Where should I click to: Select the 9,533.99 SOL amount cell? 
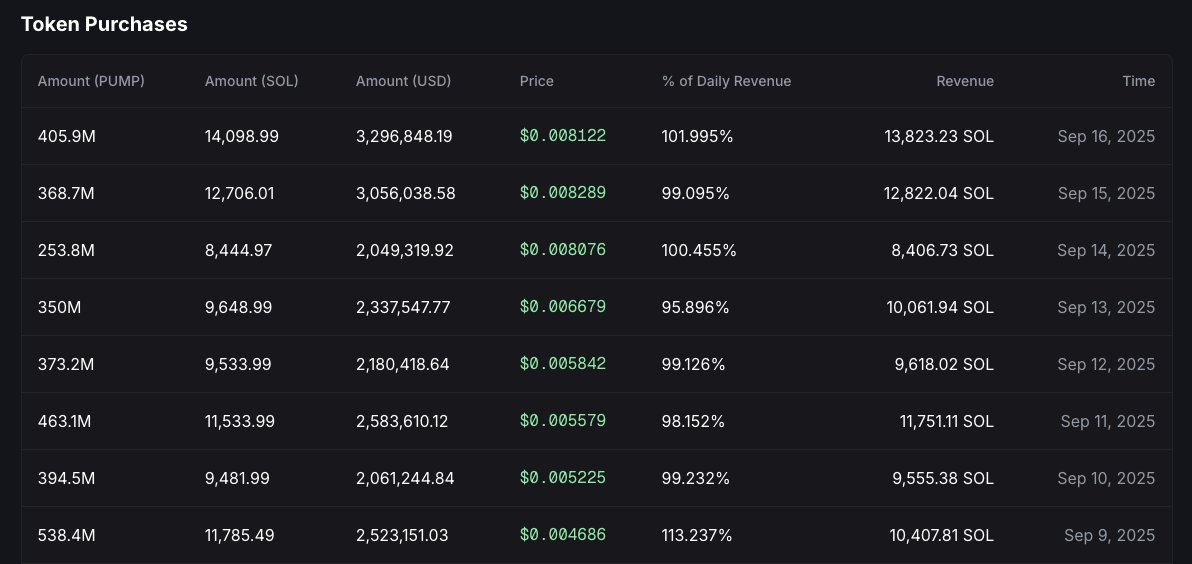(x=238, y=365)
